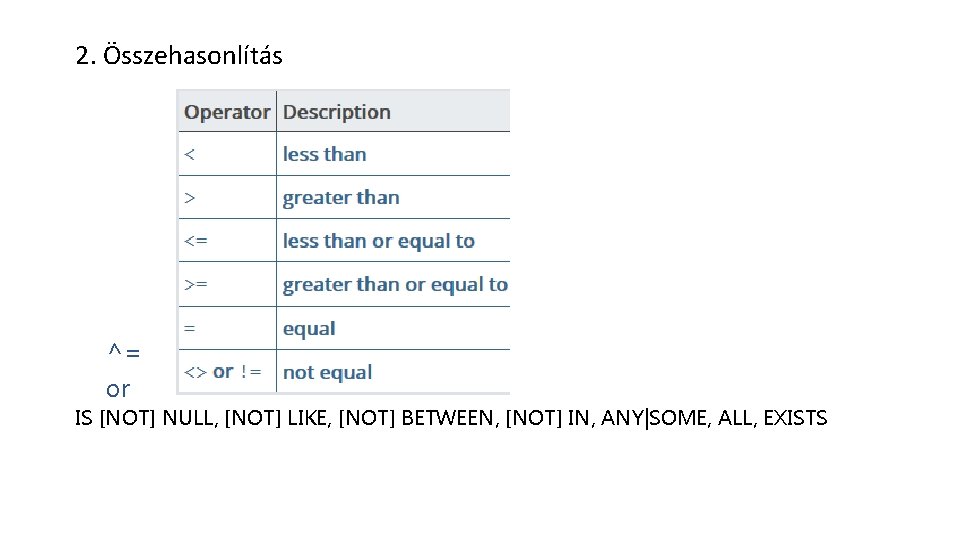
Task: Click the 'Description' column header
Action: pyautogui.click(x=336, y=112)
